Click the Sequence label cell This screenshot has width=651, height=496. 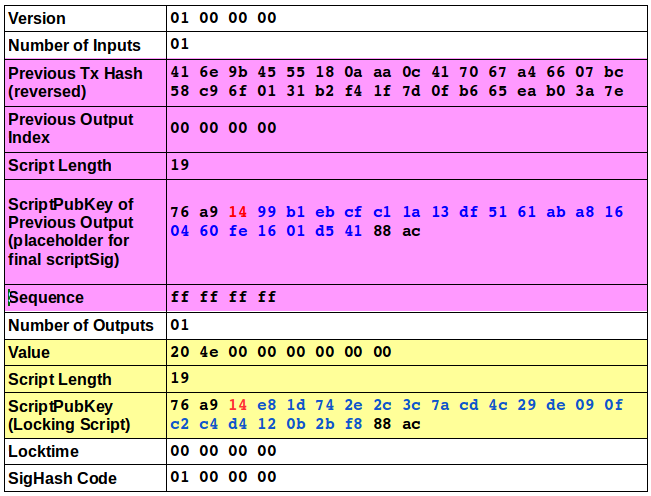click(x=46, y=298)
